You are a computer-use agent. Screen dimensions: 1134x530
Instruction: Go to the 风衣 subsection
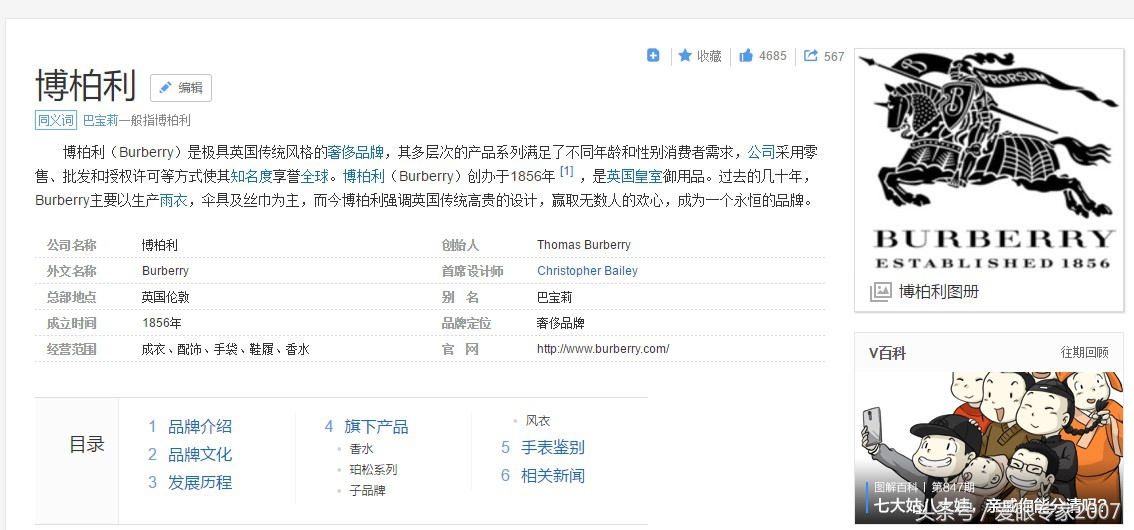point(538,421)
